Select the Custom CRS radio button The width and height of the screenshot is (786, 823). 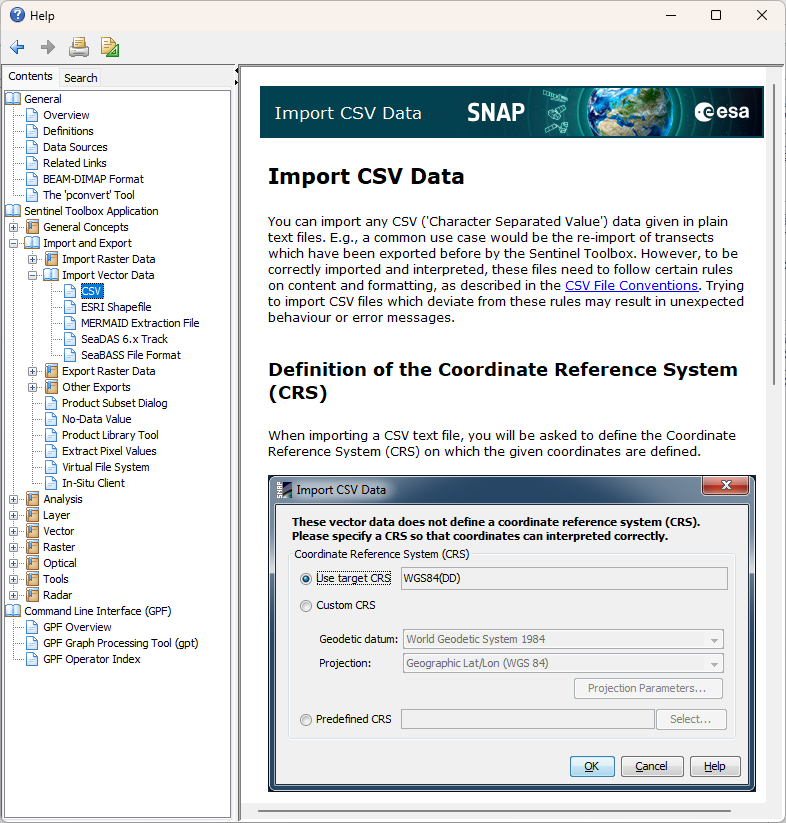pyautogui.click(x=306, y=606)
